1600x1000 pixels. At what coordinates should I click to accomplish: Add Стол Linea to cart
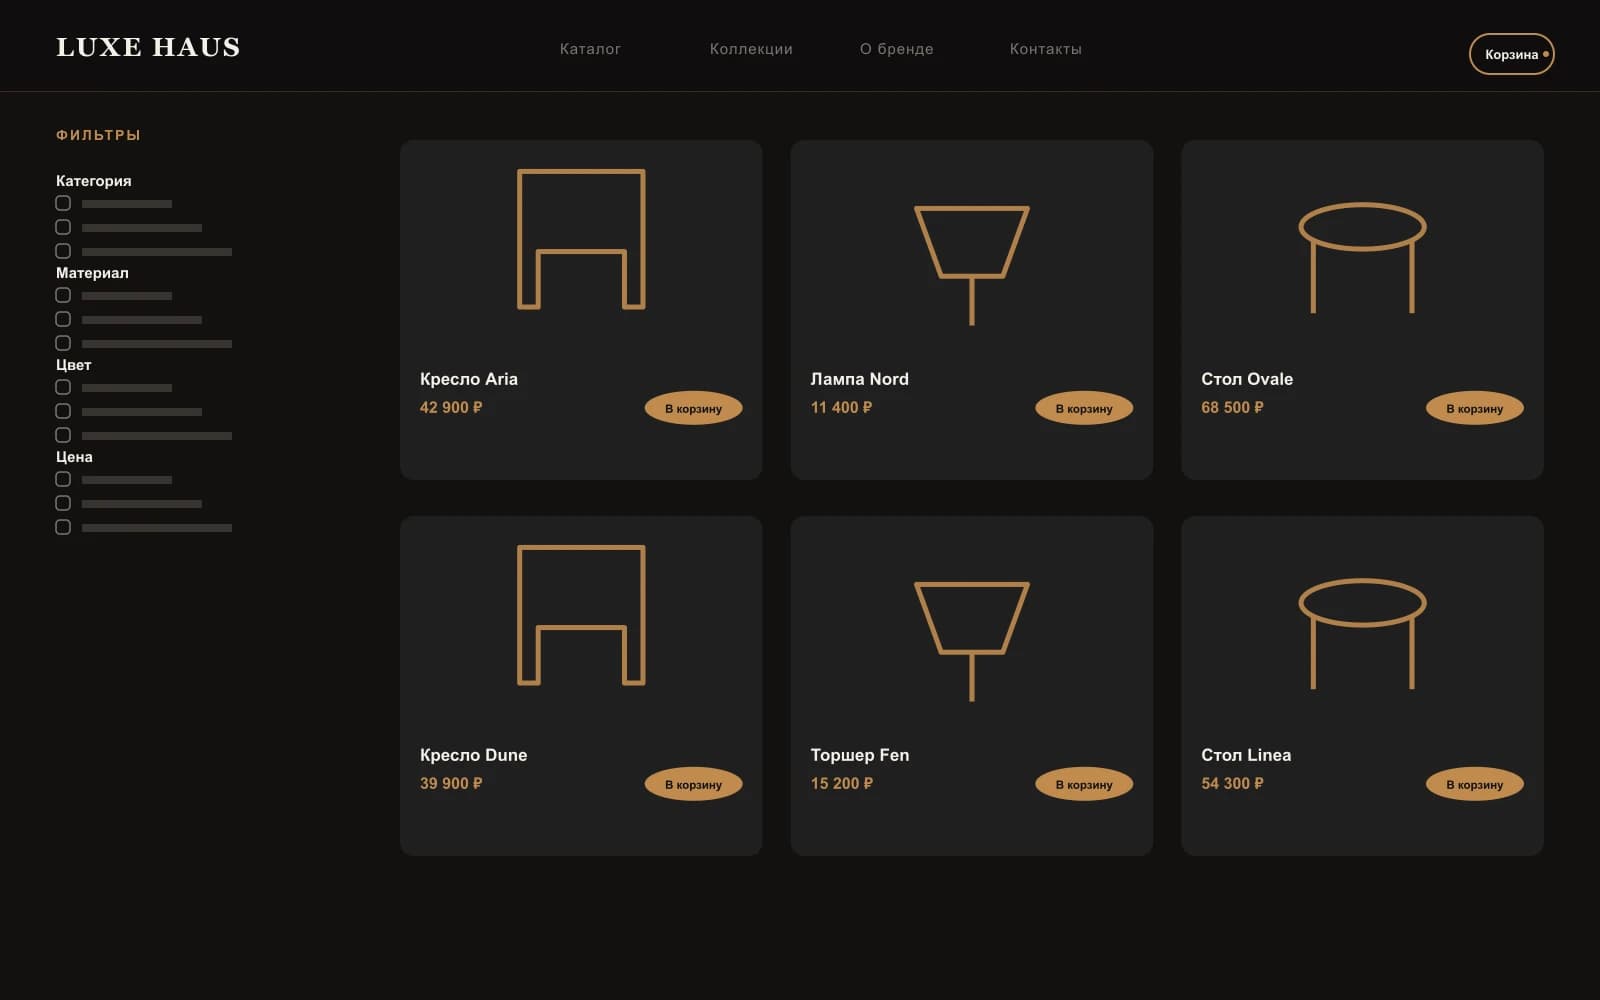[1475, 784]
